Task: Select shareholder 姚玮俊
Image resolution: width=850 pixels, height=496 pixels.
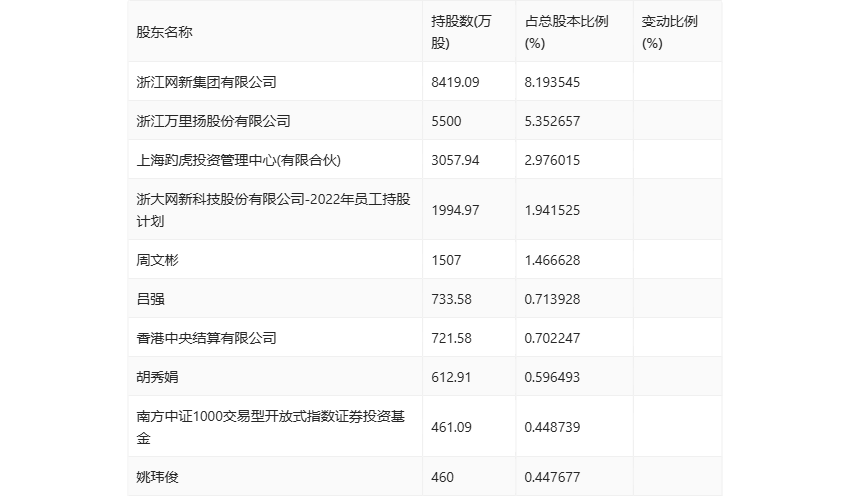Action: click(157, 476)
